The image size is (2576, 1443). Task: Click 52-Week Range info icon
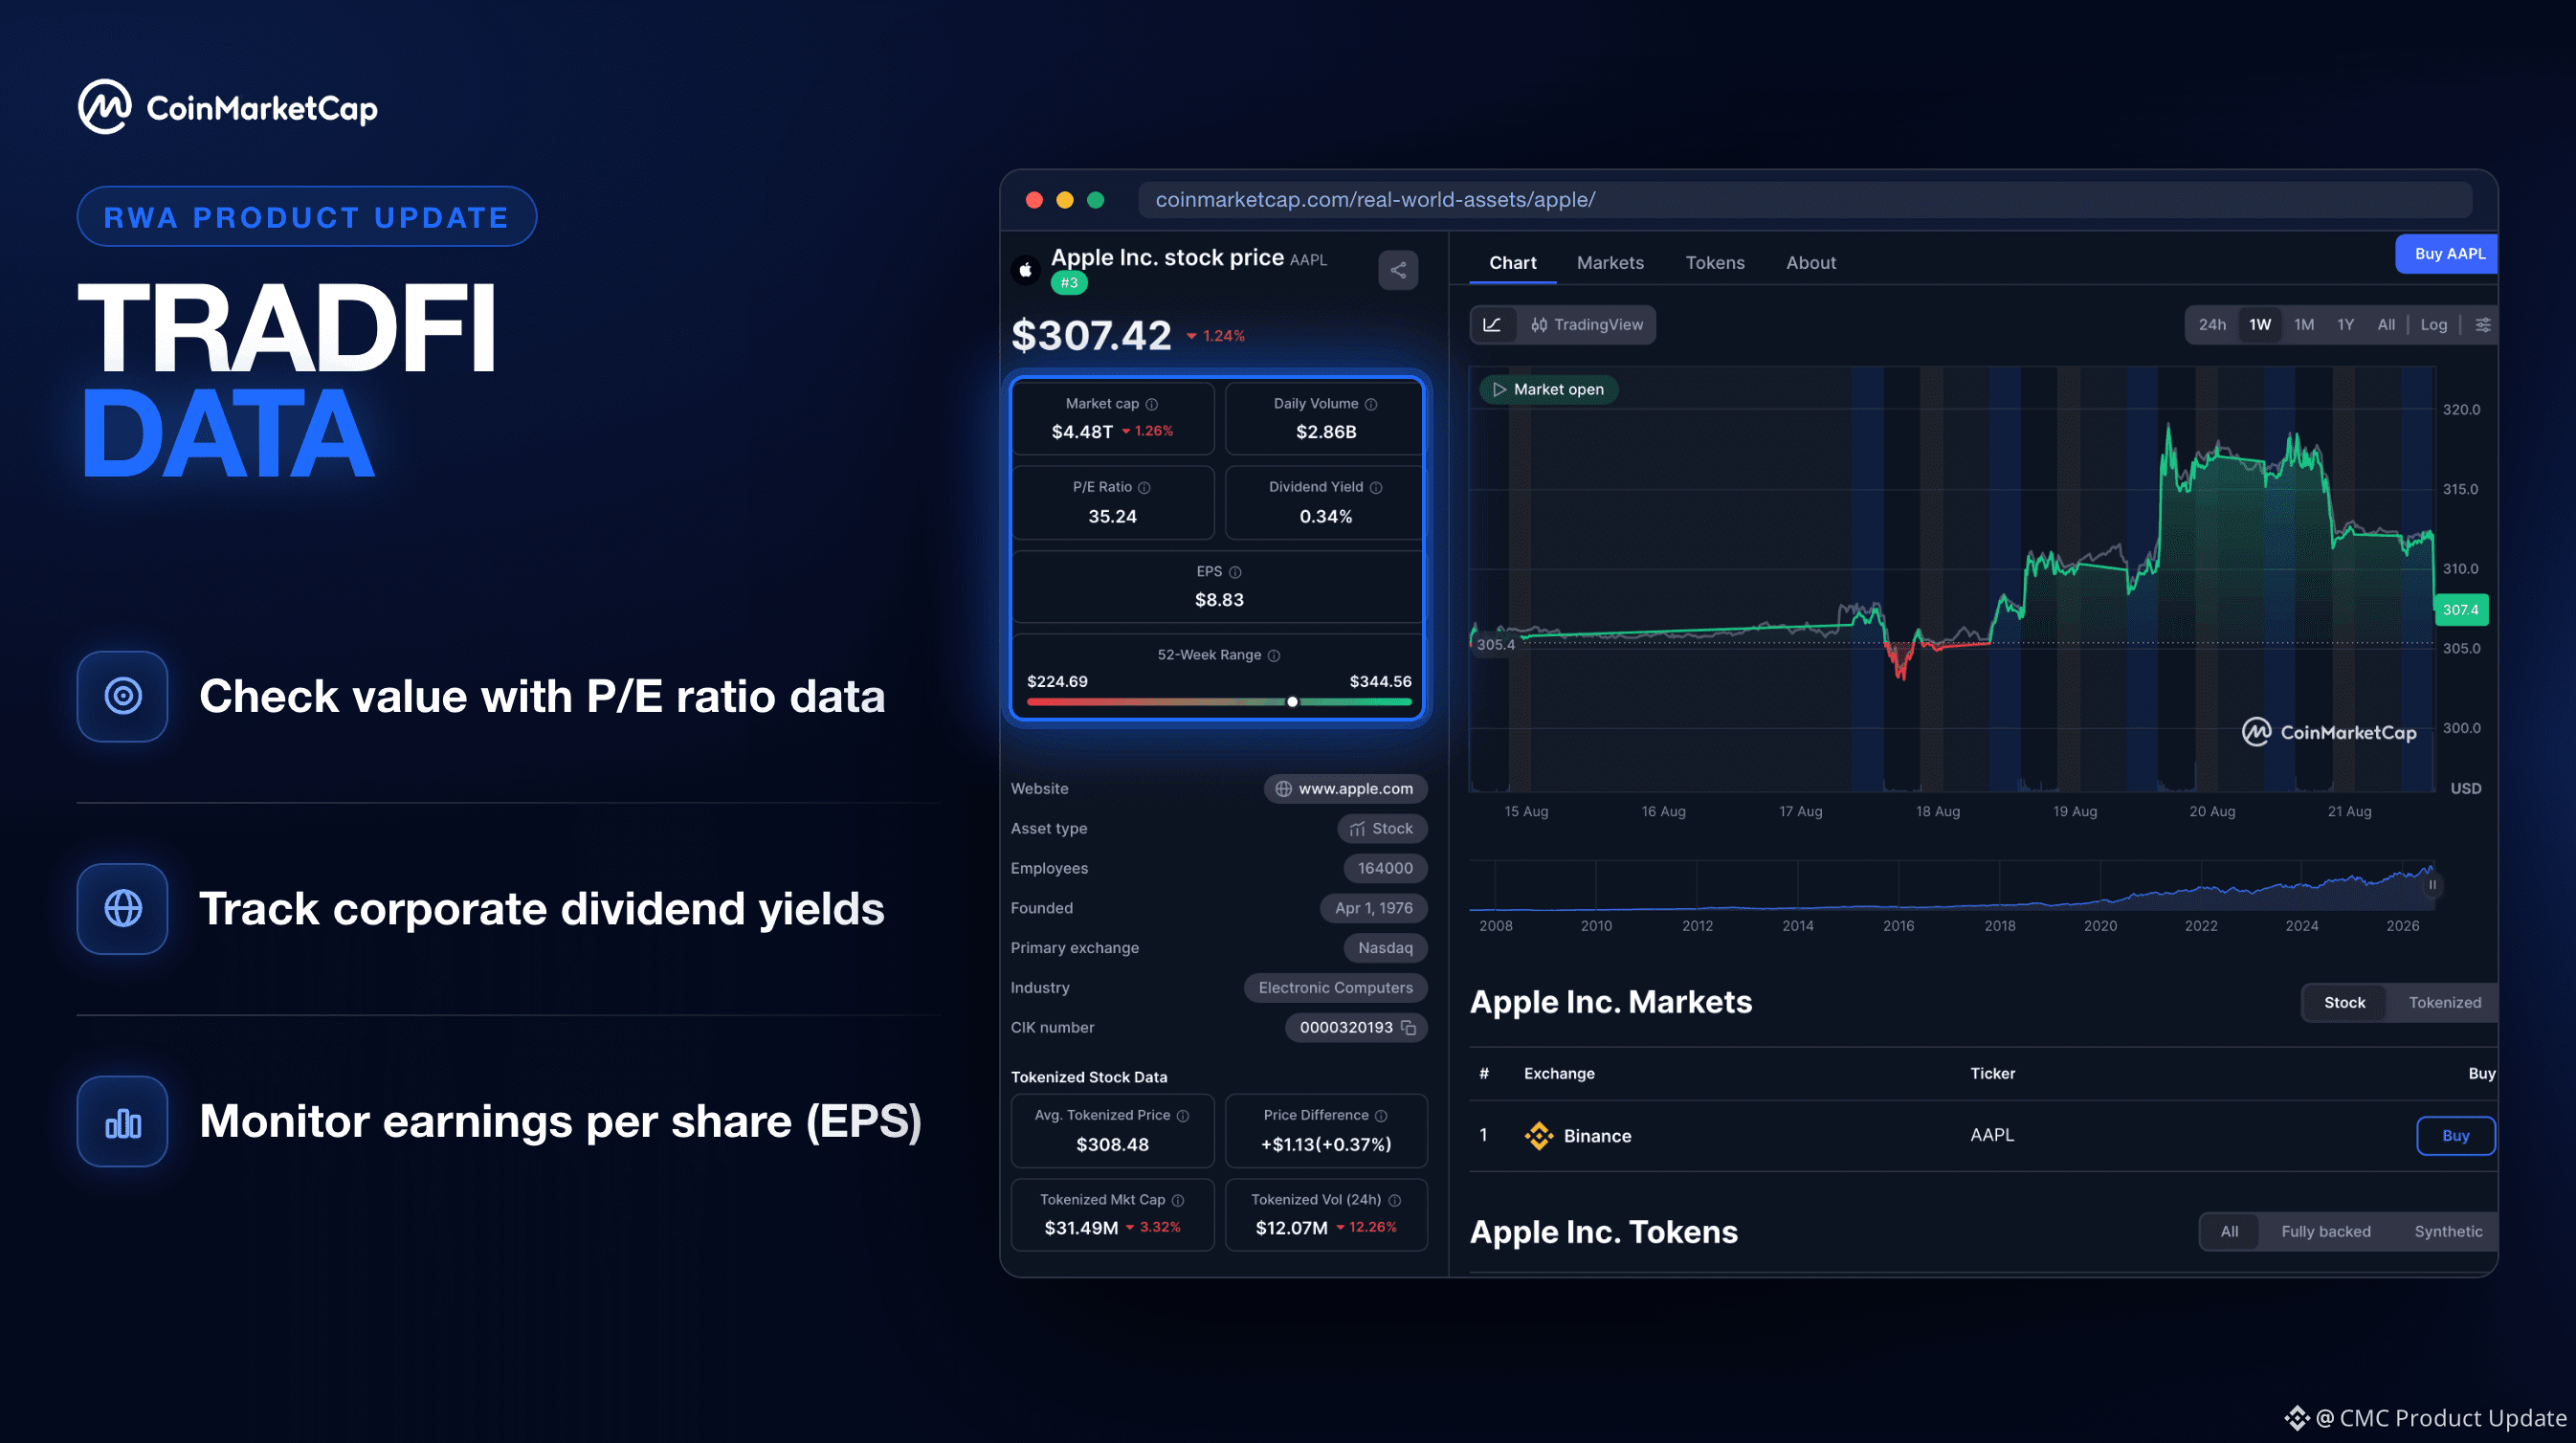pyautogui.click(x=1274, y=656)
